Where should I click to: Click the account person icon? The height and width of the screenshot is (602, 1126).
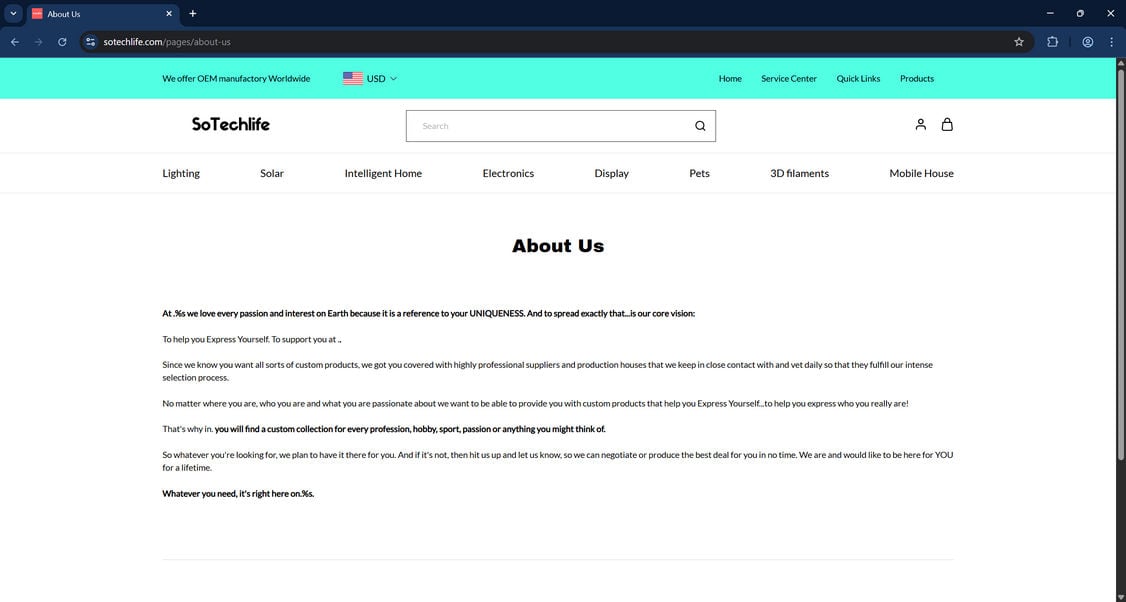(920, 124)
